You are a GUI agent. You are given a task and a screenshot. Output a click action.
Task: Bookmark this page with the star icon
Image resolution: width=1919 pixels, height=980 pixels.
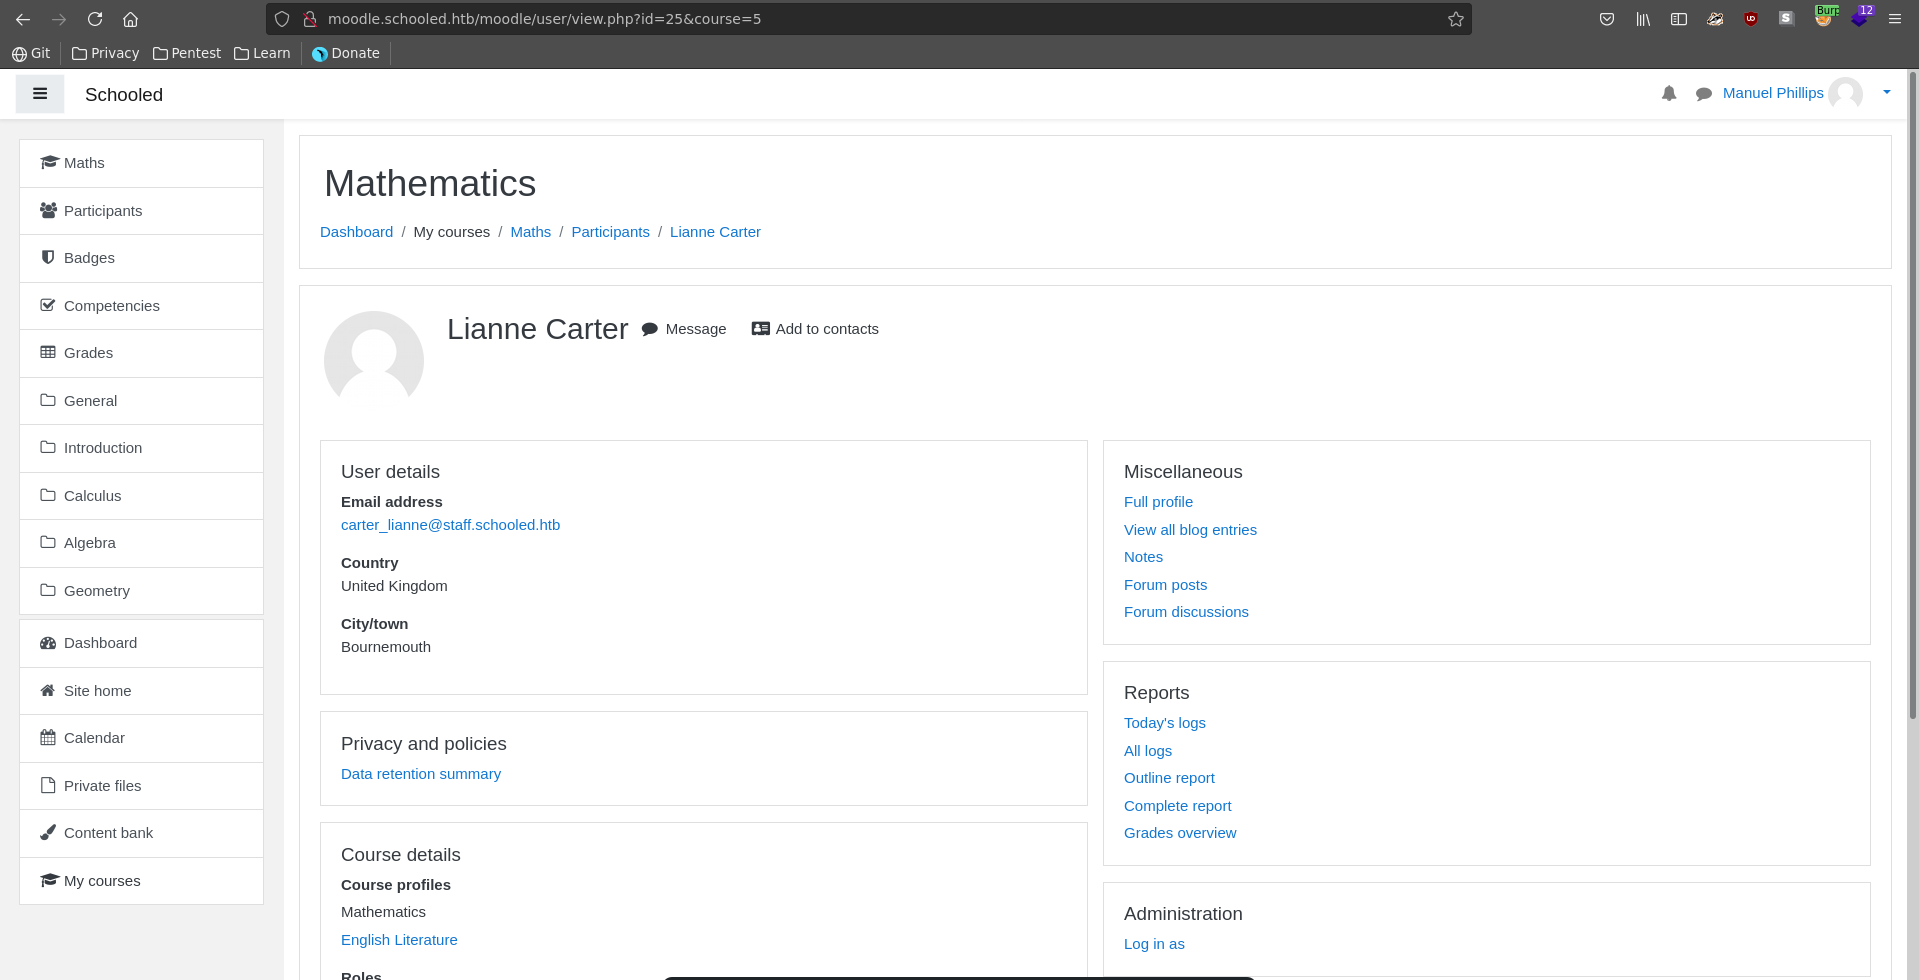coord(1455,19)
